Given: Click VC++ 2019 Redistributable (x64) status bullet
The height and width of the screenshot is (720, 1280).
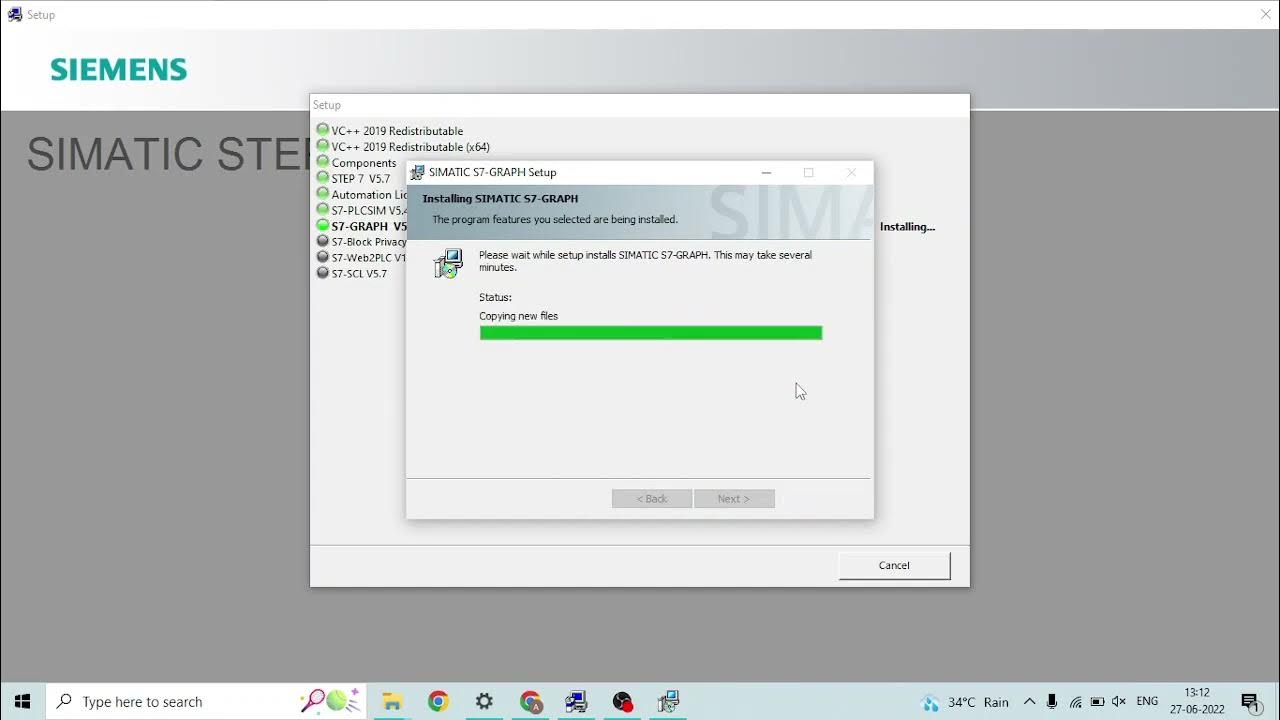Looking at the screenshot, I should click(323, 146).
